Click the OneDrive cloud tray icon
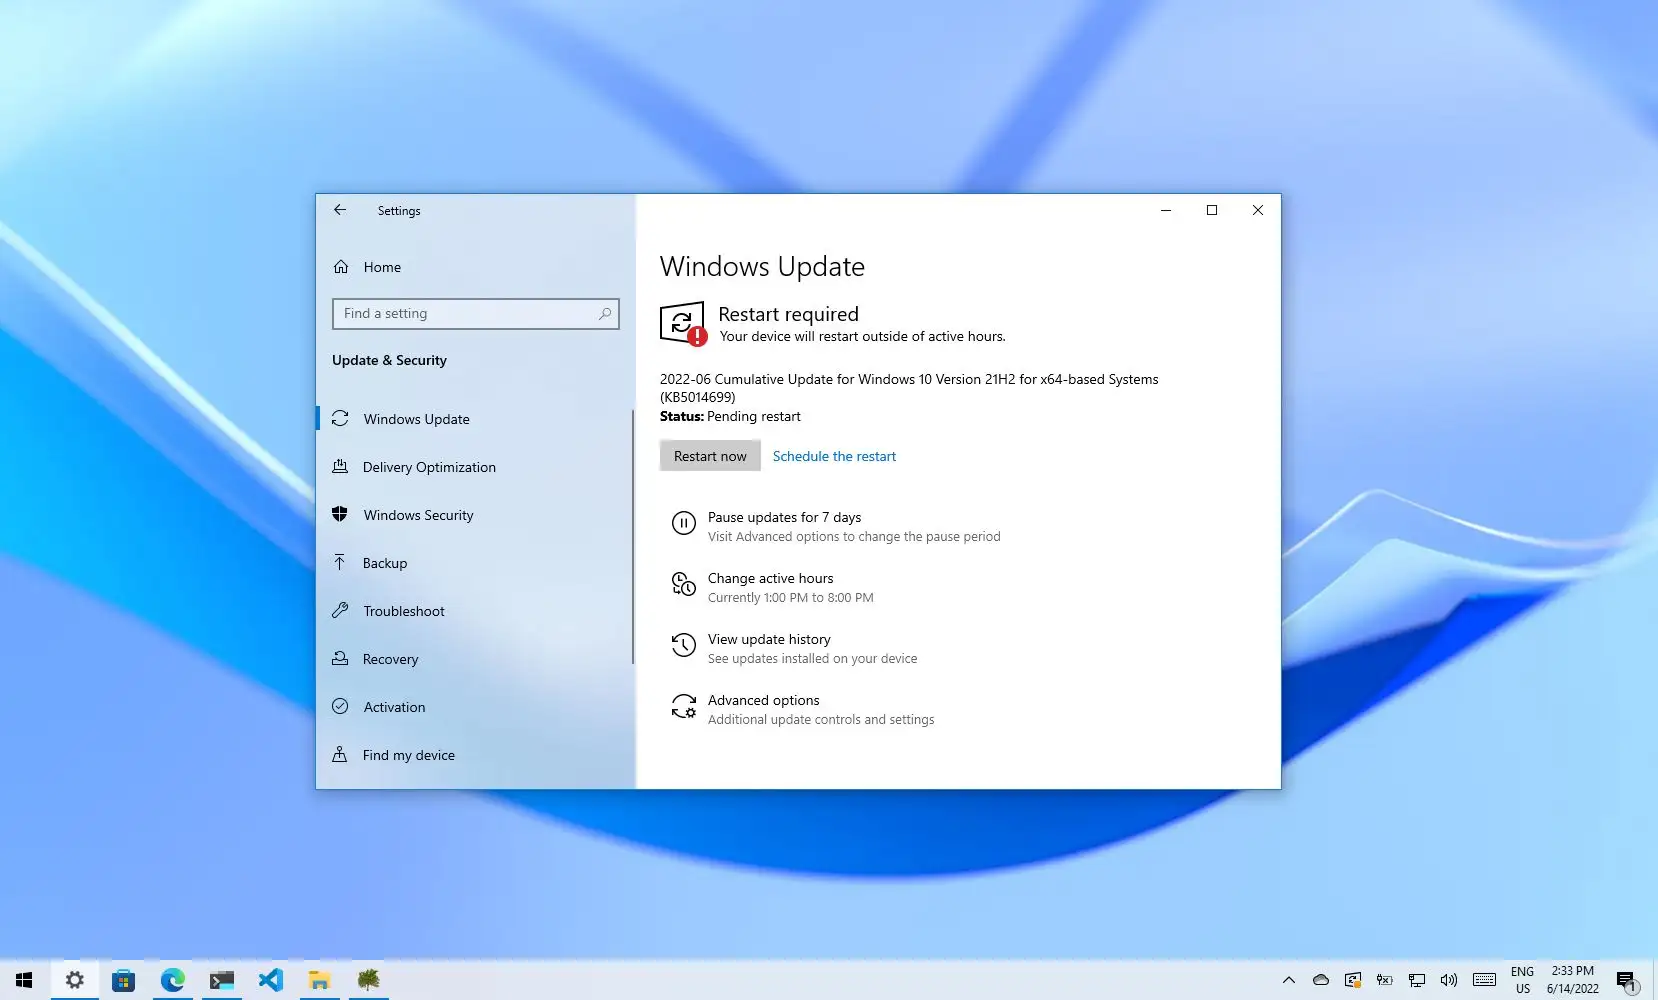Image resolution: width=1658 pixels, height=1000 pixels. tap(1321, 980)
